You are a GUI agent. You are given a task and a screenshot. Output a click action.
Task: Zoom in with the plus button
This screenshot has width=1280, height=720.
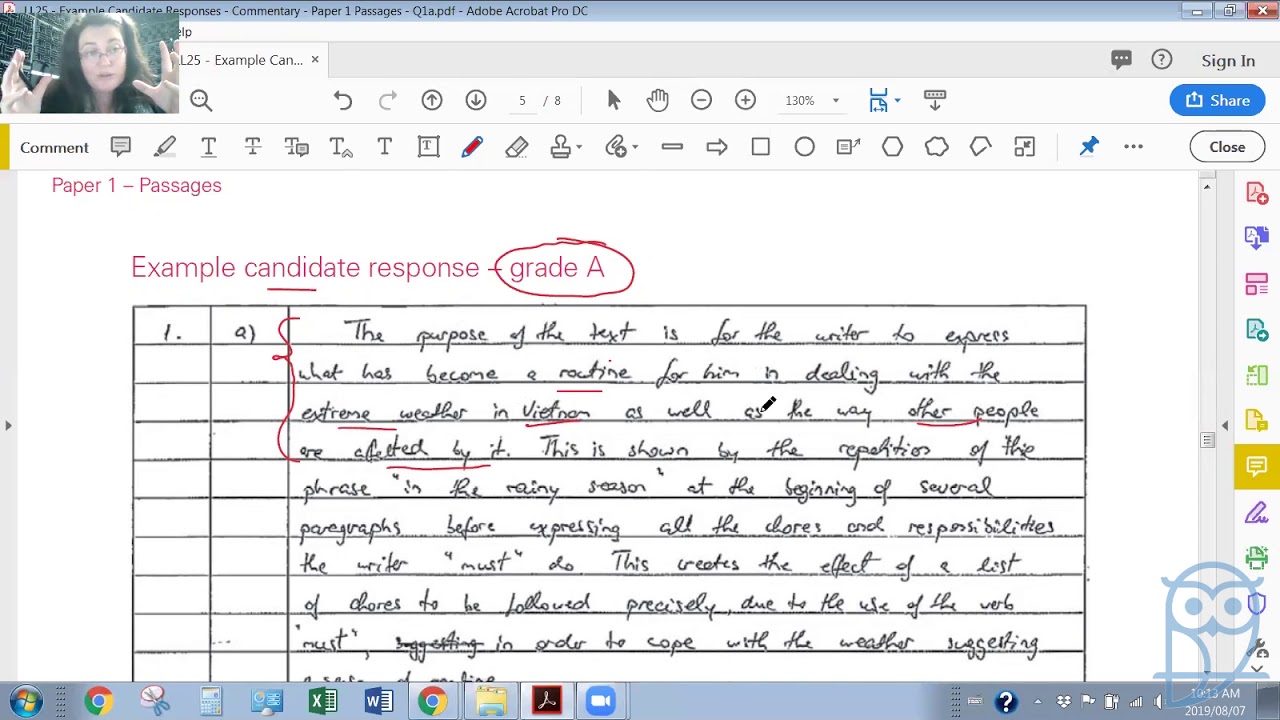745,100
